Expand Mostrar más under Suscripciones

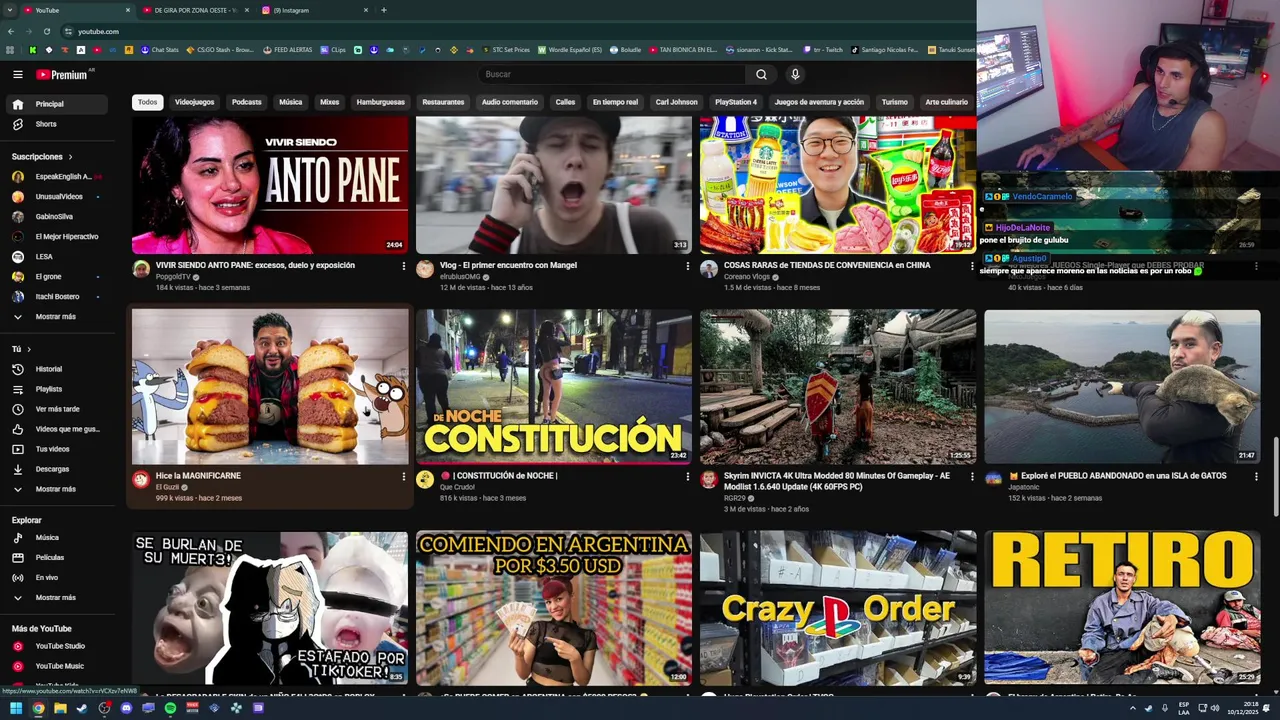pyautogui.click(x=58, y=316)
